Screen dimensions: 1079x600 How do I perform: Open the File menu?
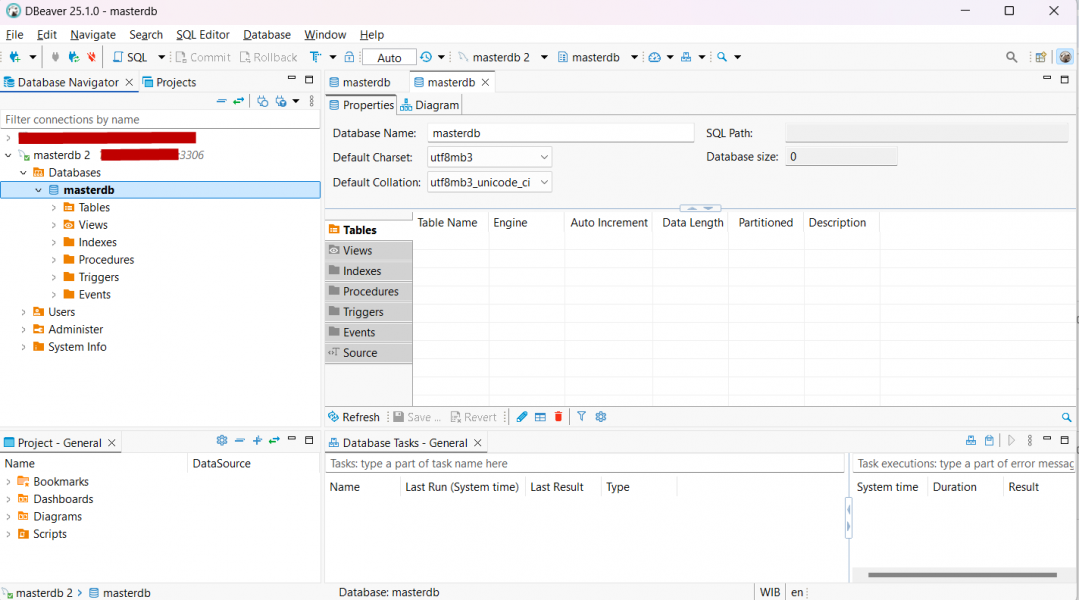click(14, 34)
